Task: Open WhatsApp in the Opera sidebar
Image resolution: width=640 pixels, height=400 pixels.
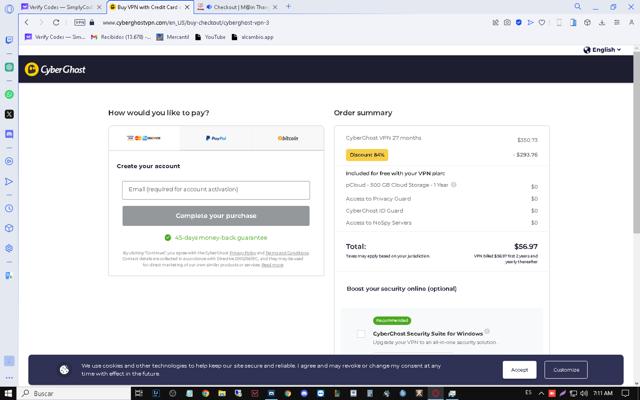Action: click(x=9, y=94)
